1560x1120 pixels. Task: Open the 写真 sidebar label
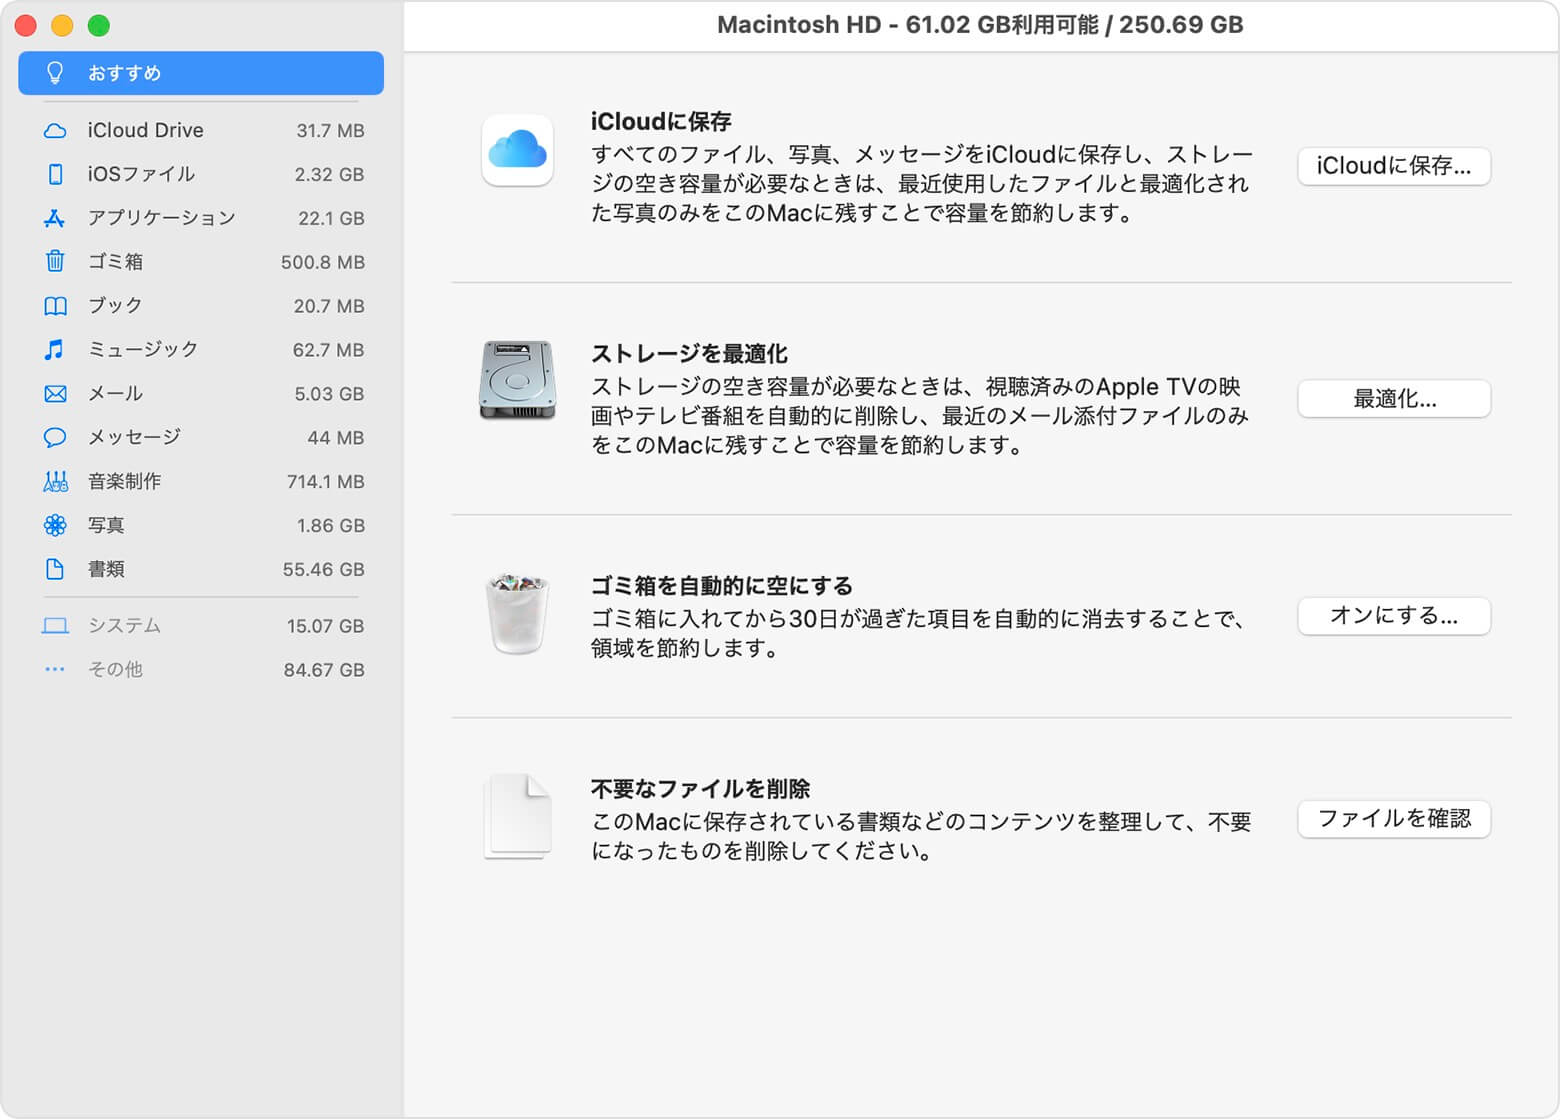tap(106, 525)
